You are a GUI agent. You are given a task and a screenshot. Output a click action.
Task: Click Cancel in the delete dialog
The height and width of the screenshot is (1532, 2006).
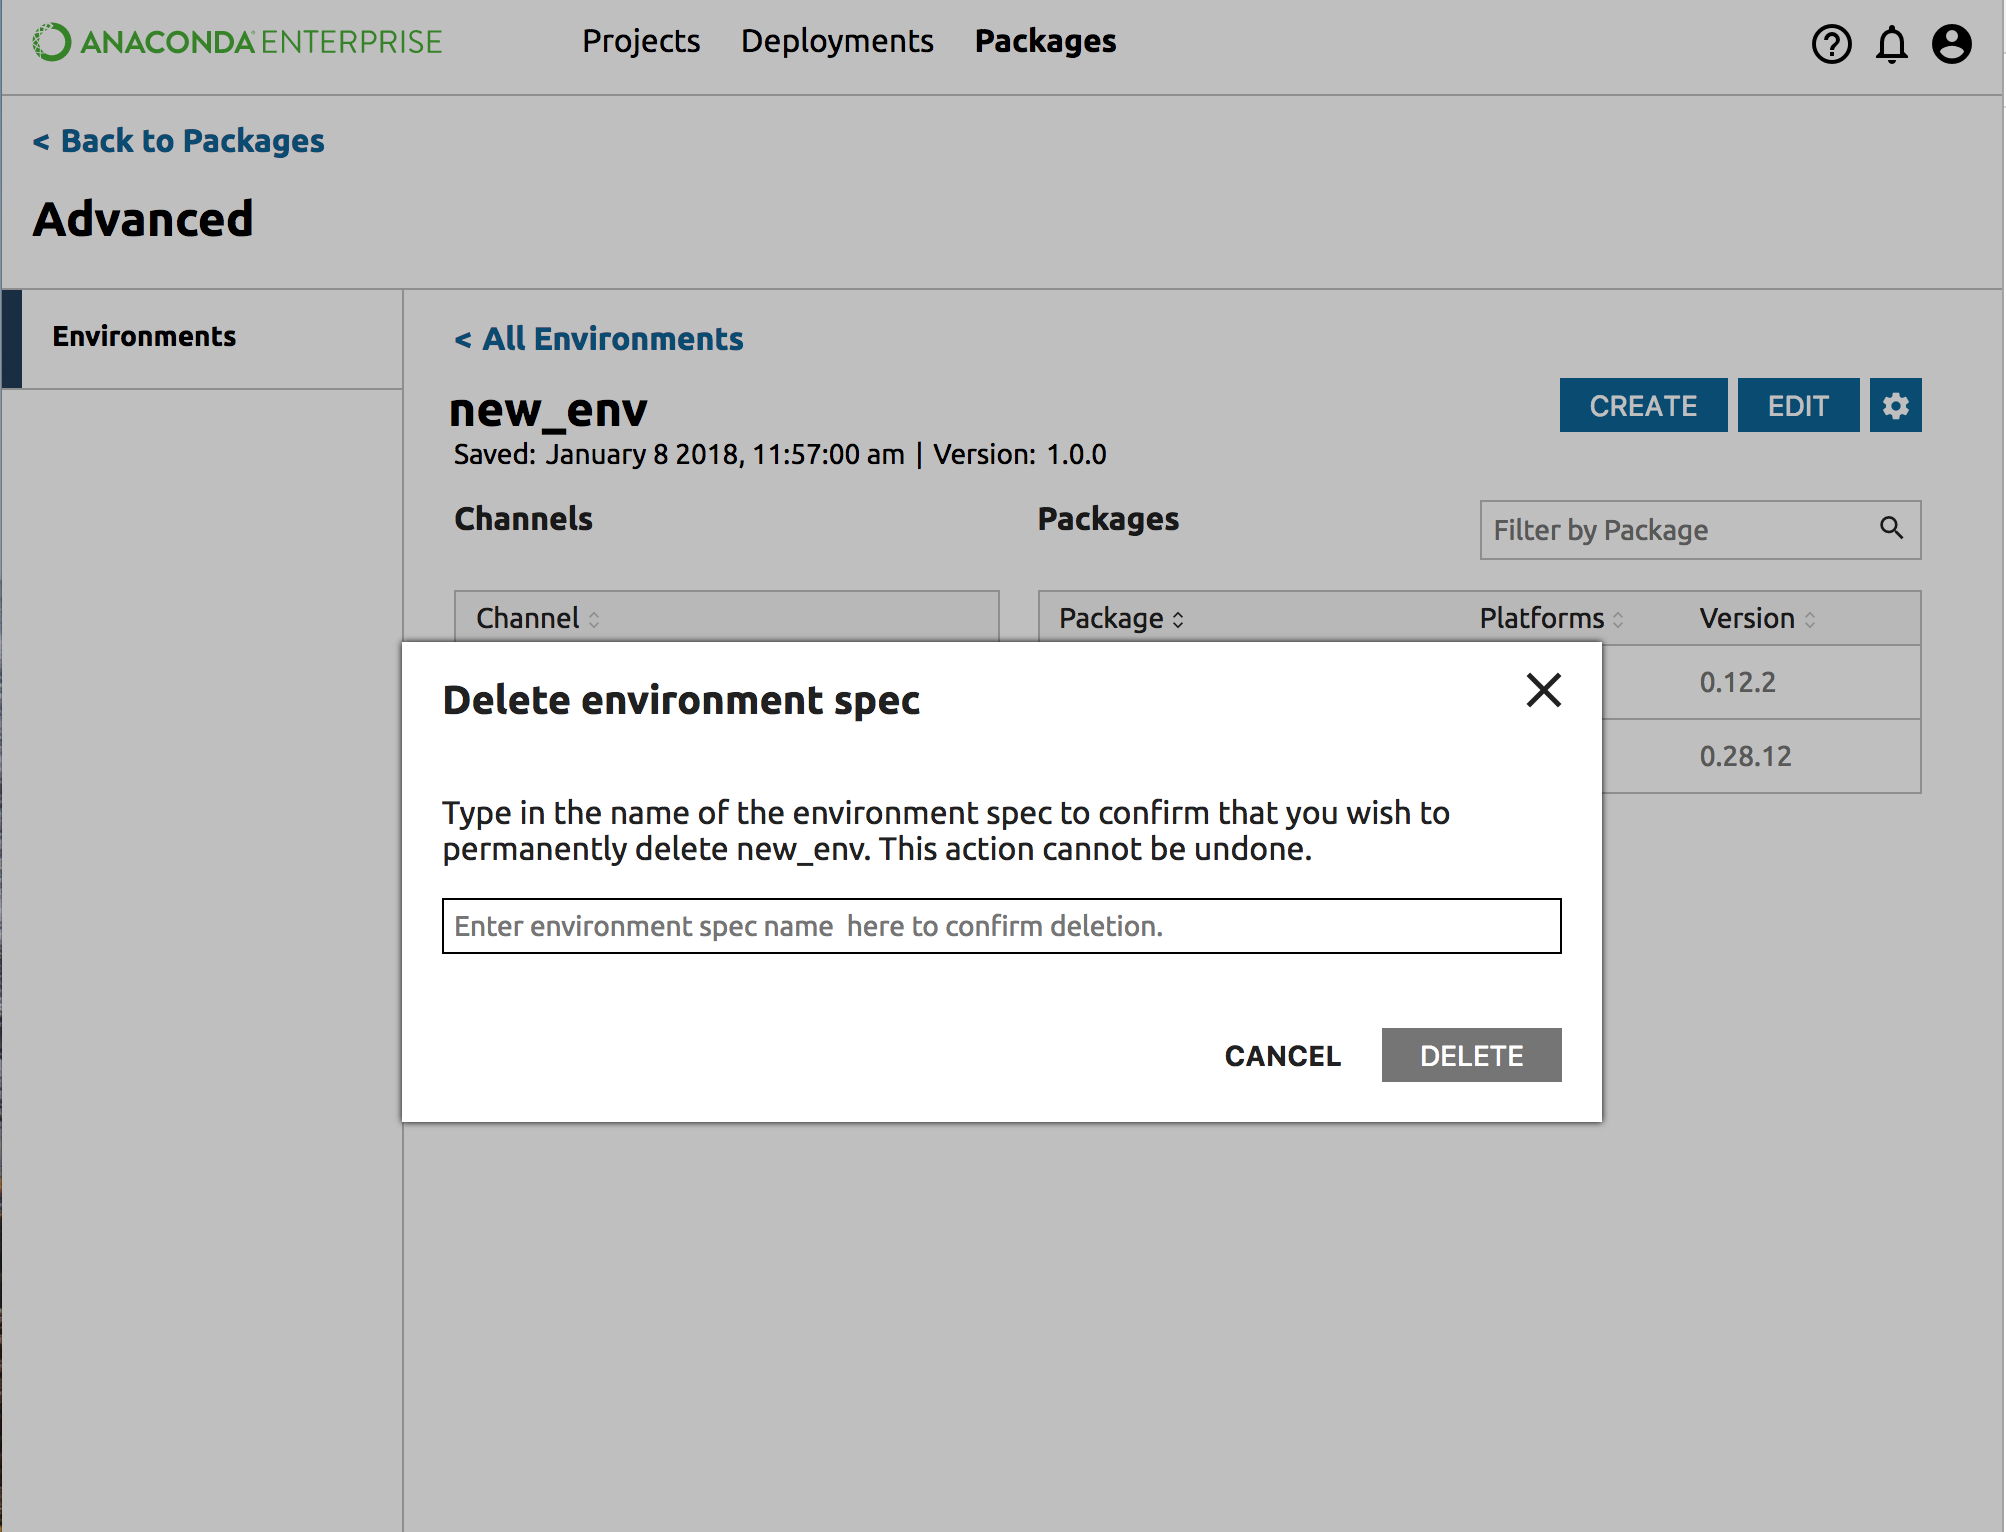[x=1282, y=1056]
